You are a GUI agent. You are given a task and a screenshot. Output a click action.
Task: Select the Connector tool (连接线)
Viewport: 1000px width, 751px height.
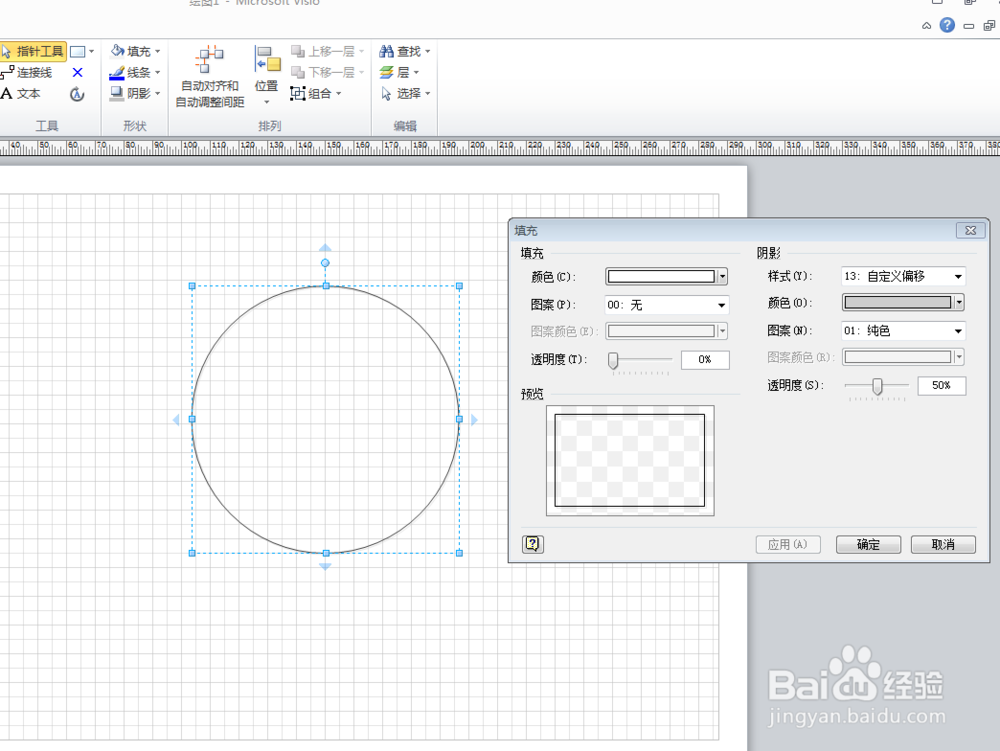click(x=27, y=73)
